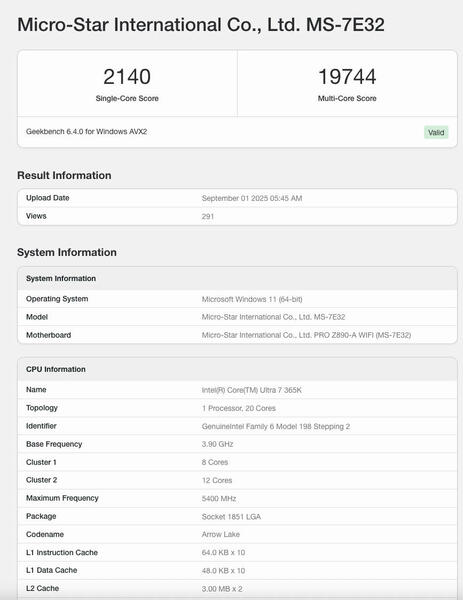Click the 64.0 KB x 10 value

[x=223, y=553]
